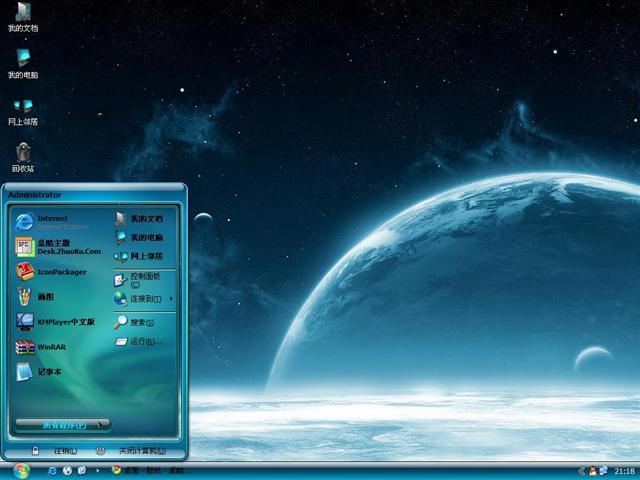Click the power icon beside 关闭计算机

tap(100, 451)
